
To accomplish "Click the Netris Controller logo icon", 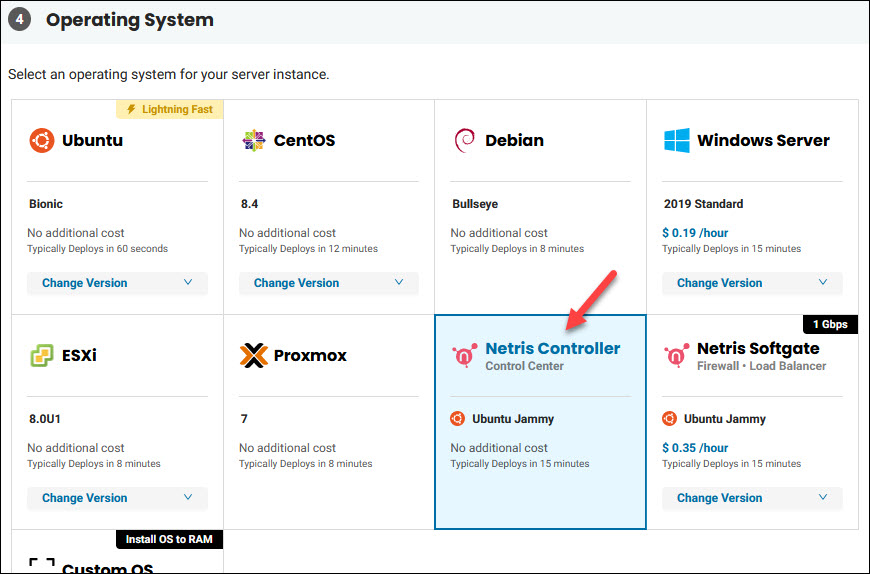I will 464,355.
